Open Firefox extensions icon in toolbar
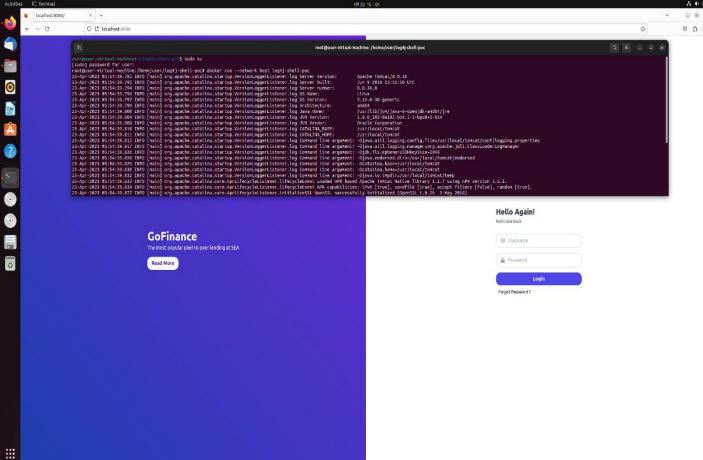The height and width of the screenshot is (460, 703). (x=695, y=29)
